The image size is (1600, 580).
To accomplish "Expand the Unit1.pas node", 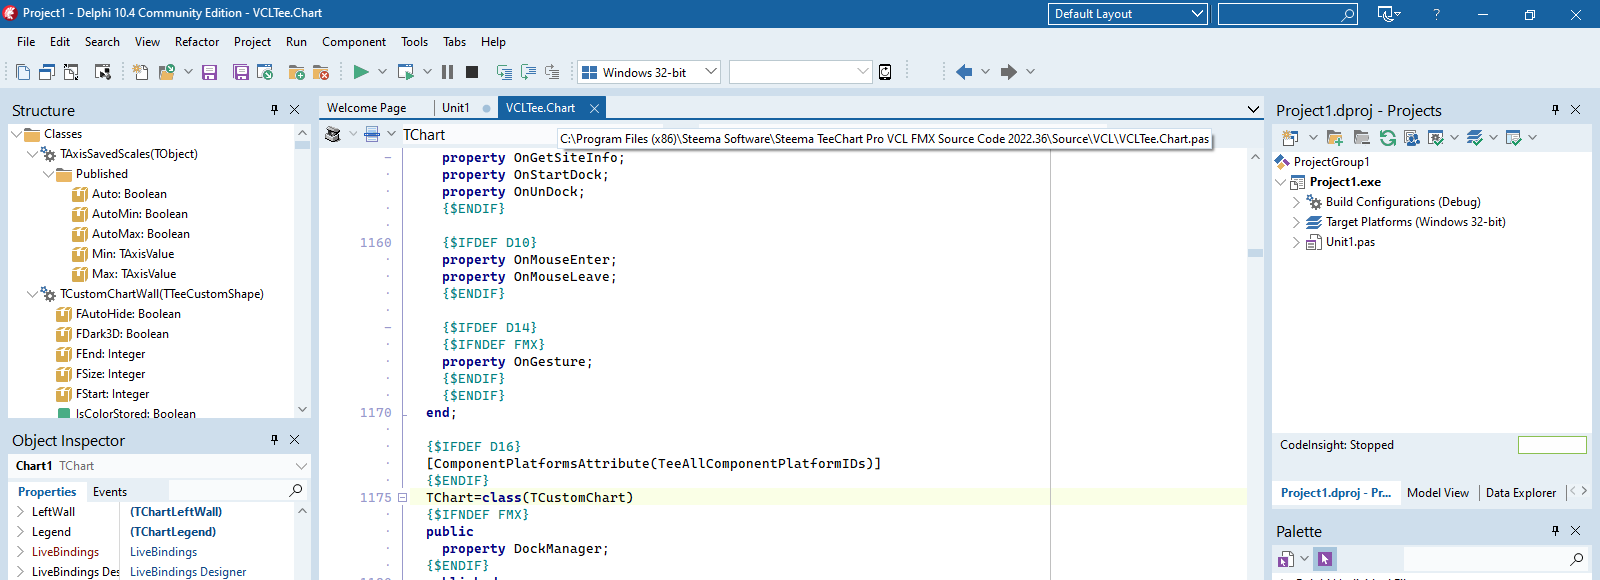I will tap(1296, 242).
